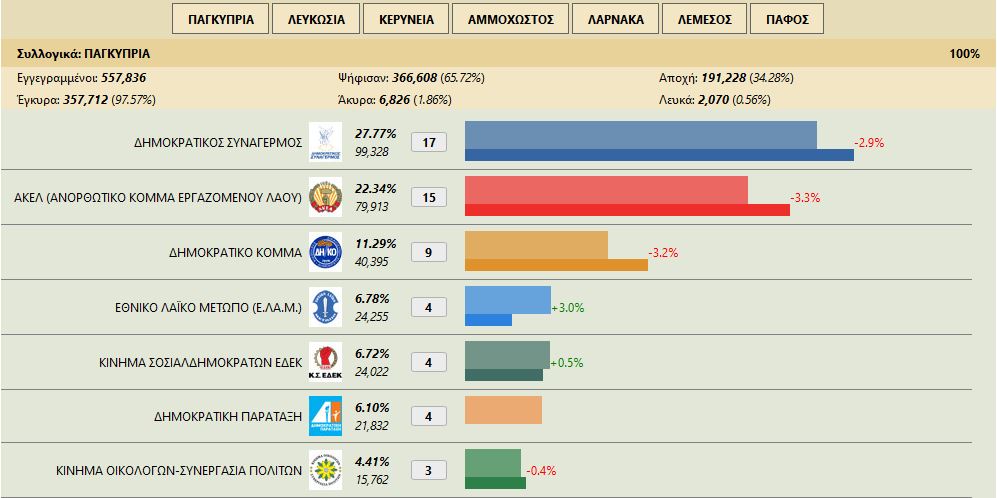Select the ΠΑΓΚΥΠΡΙΑ tab
Viewport: 997px width, 498px height.
point(221,19)
